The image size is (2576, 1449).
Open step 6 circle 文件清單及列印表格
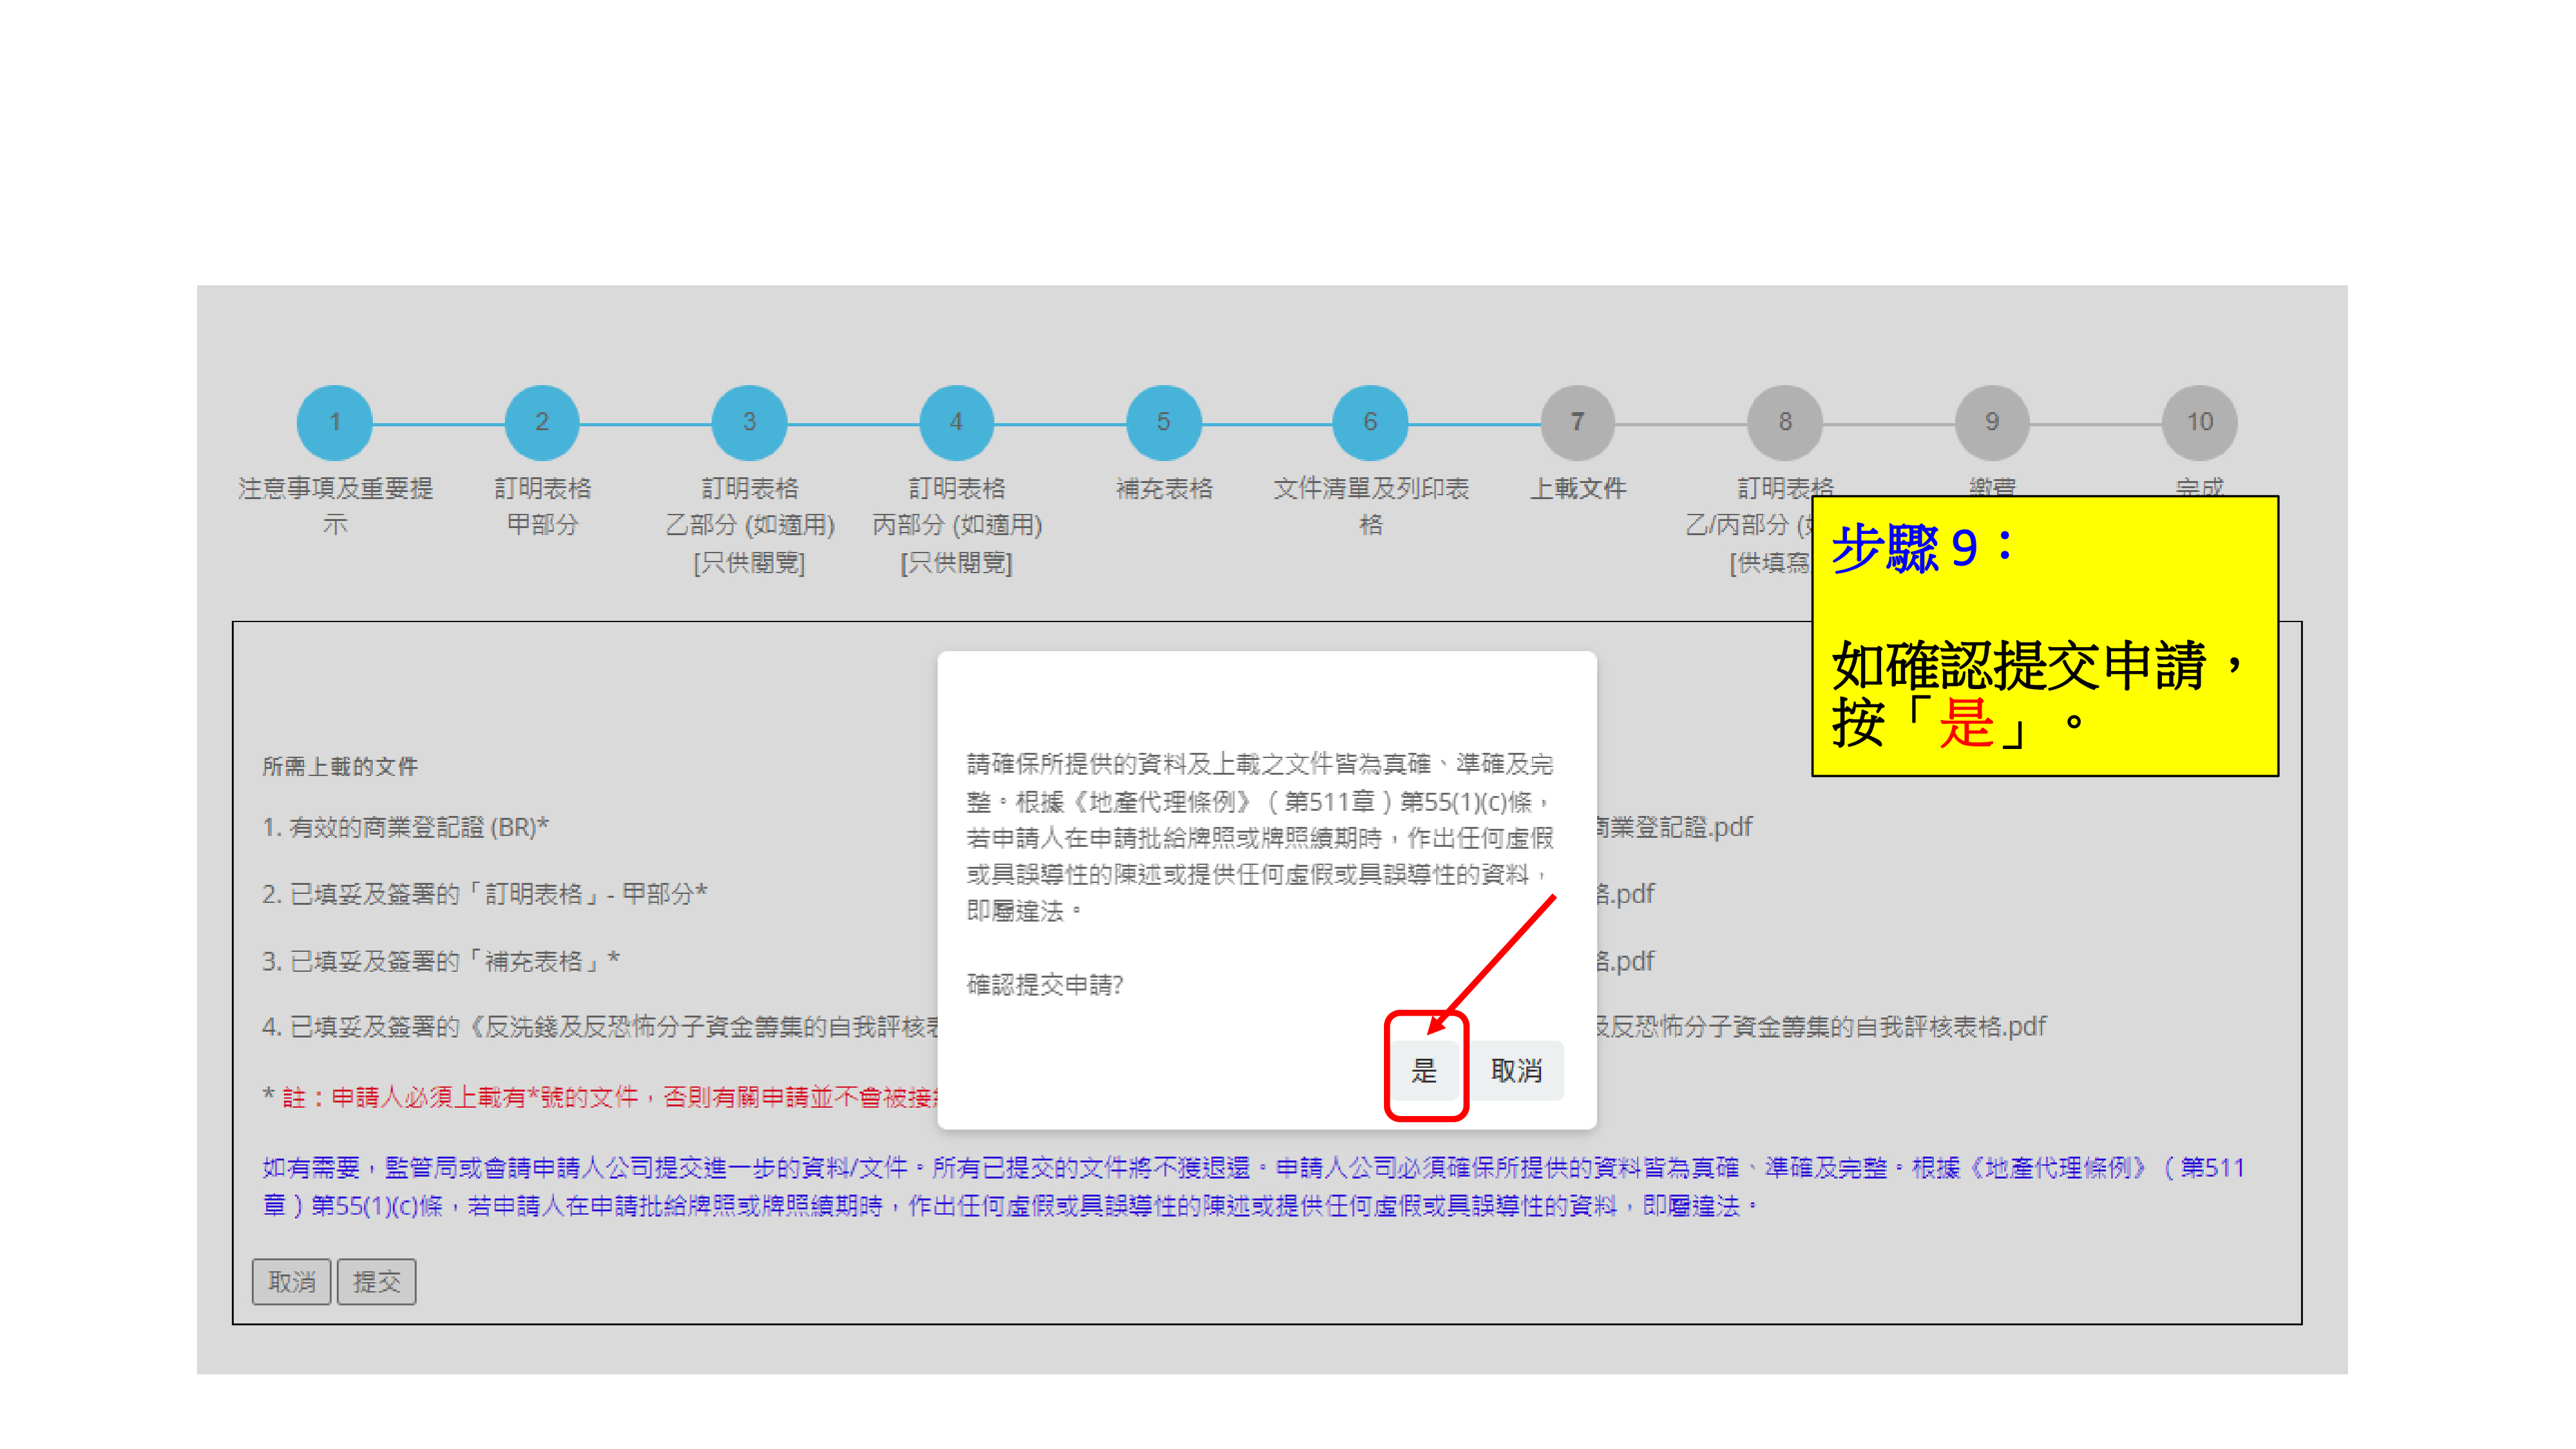click(1370, 422)
